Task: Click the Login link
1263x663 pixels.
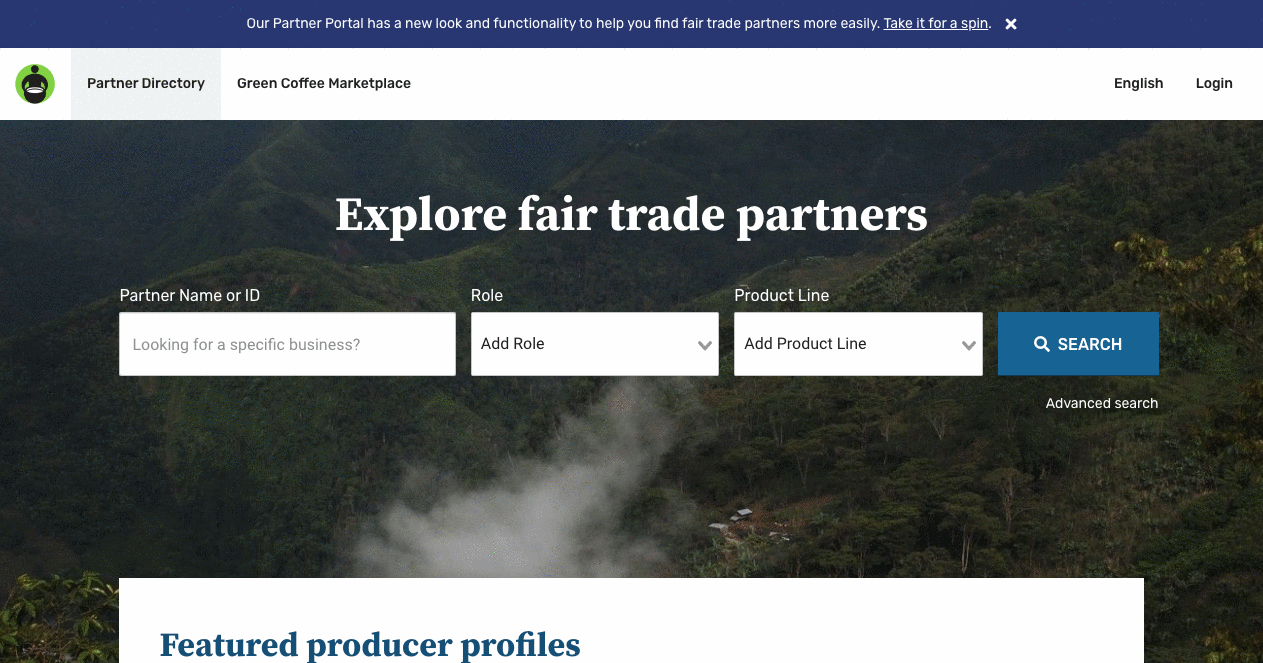Action: pos(1214,83)
